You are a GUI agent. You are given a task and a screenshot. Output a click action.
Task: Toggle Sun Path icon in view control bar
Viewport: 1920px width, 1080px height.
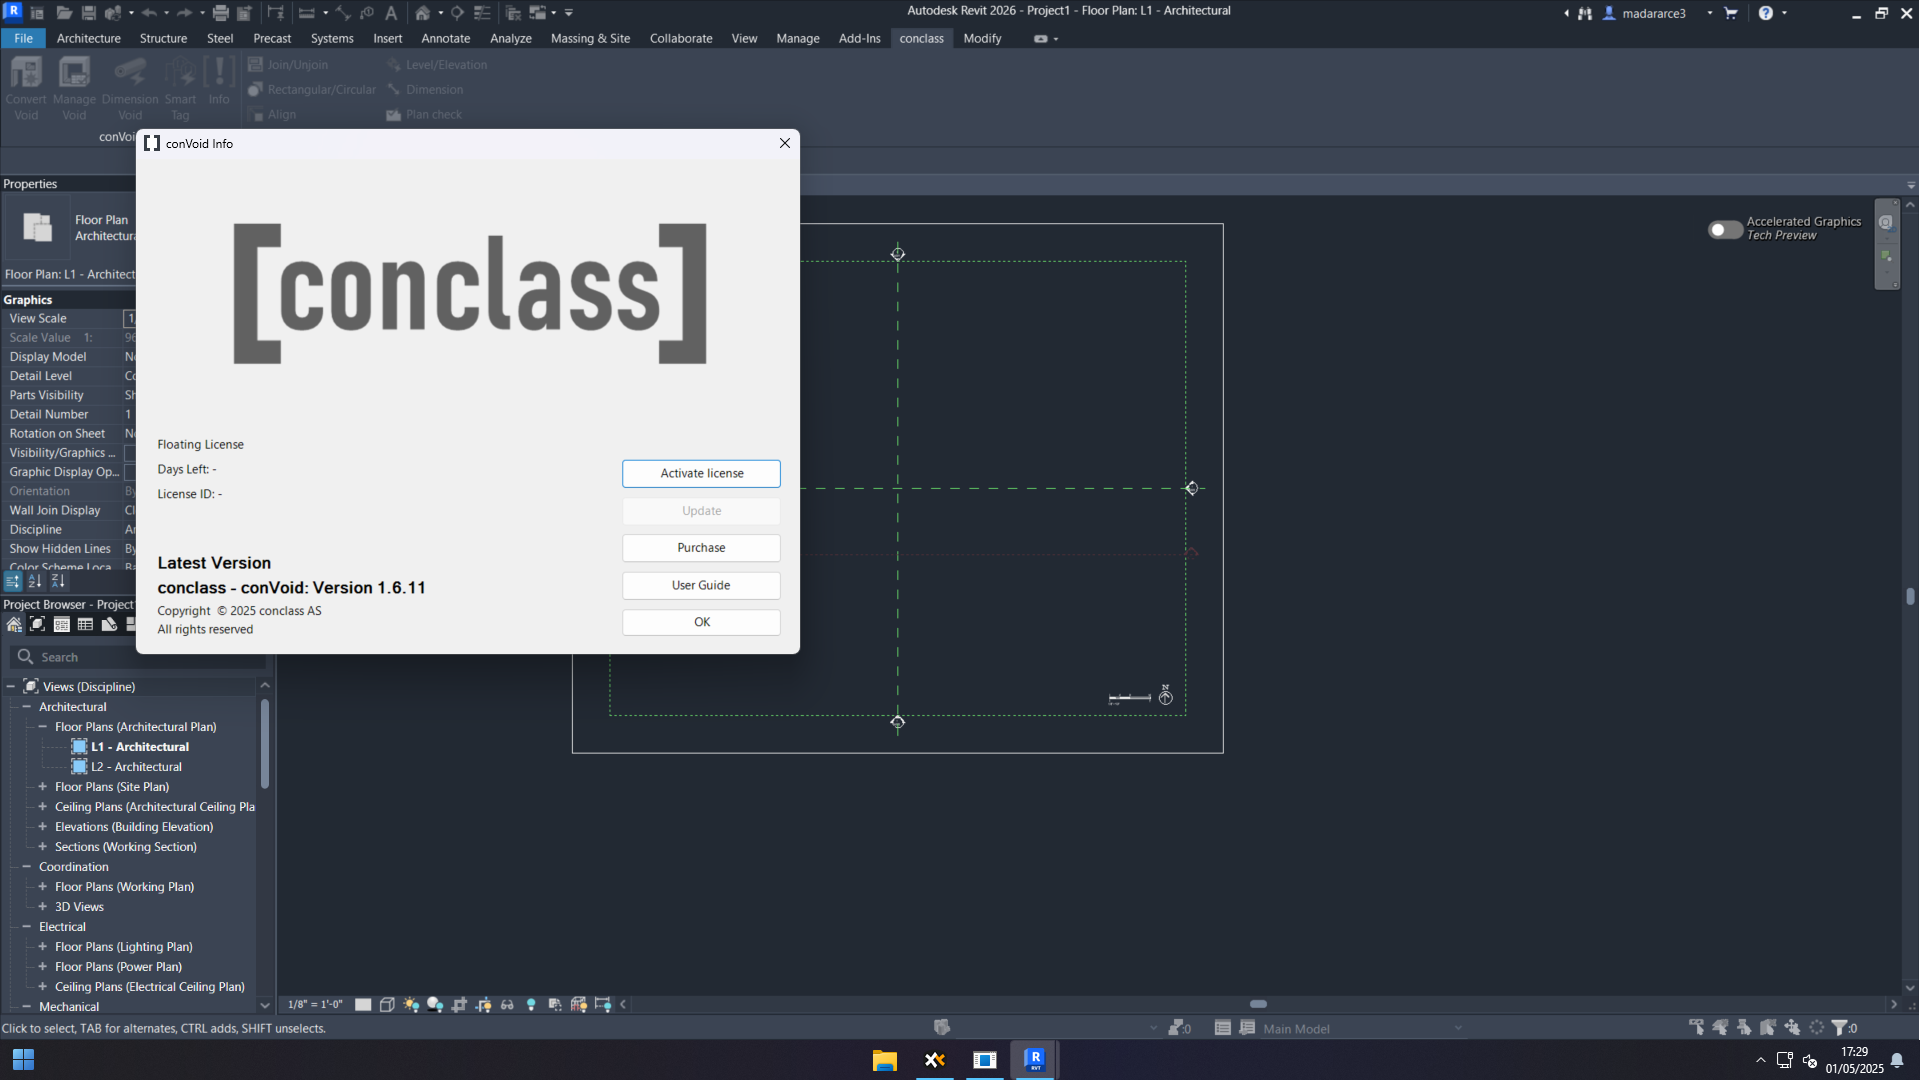tap(411, 1004)
